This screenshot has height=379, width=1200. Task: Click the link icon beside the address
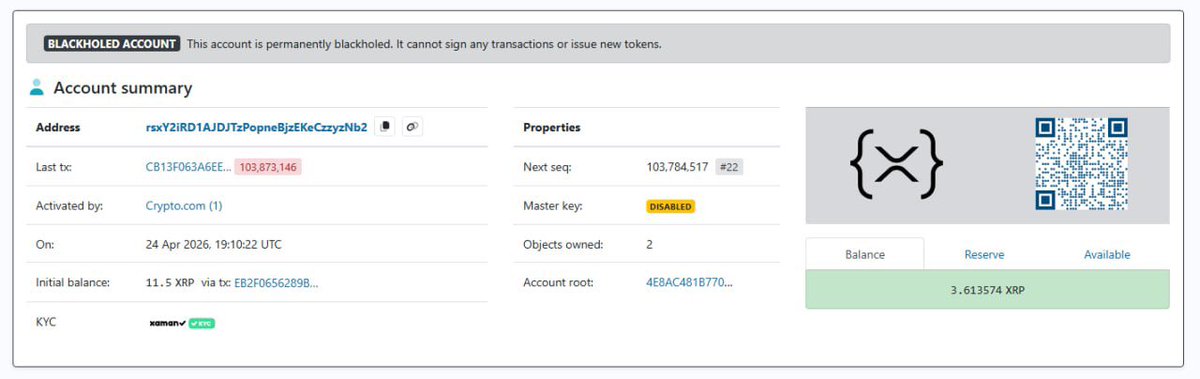tap(412, 127)
